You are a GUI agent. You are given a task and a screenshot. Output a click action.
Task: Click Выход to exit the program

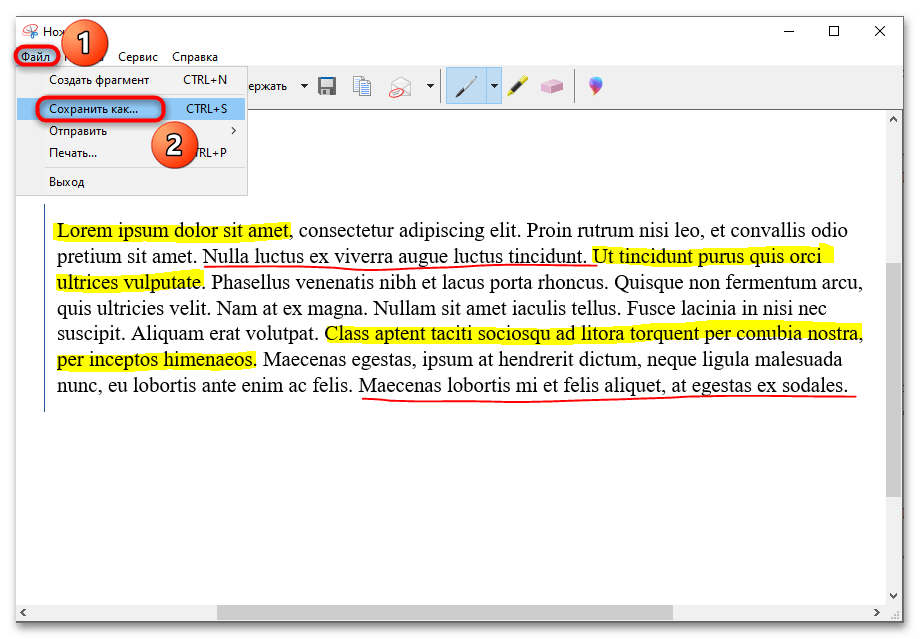coord(67,182)
